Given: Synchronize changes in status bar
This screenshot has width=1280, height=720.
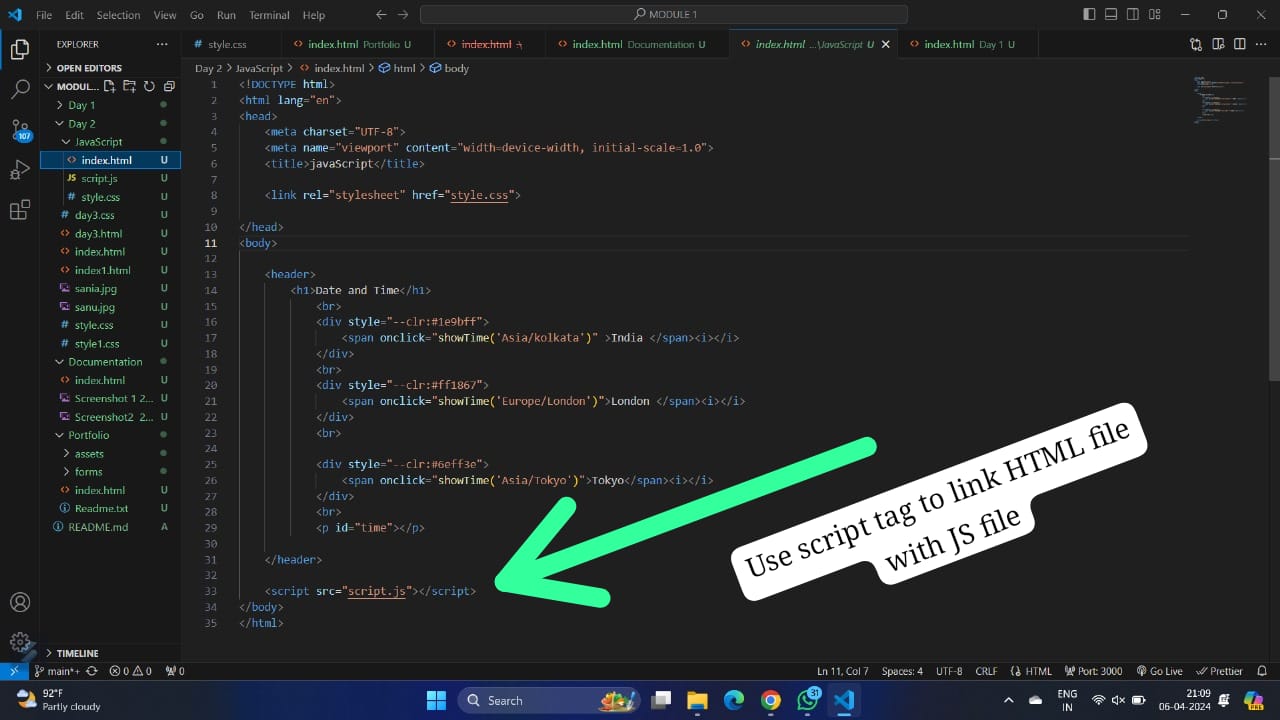Looking at the screenshot, I should pyautogui.click(x=92, y=671).
